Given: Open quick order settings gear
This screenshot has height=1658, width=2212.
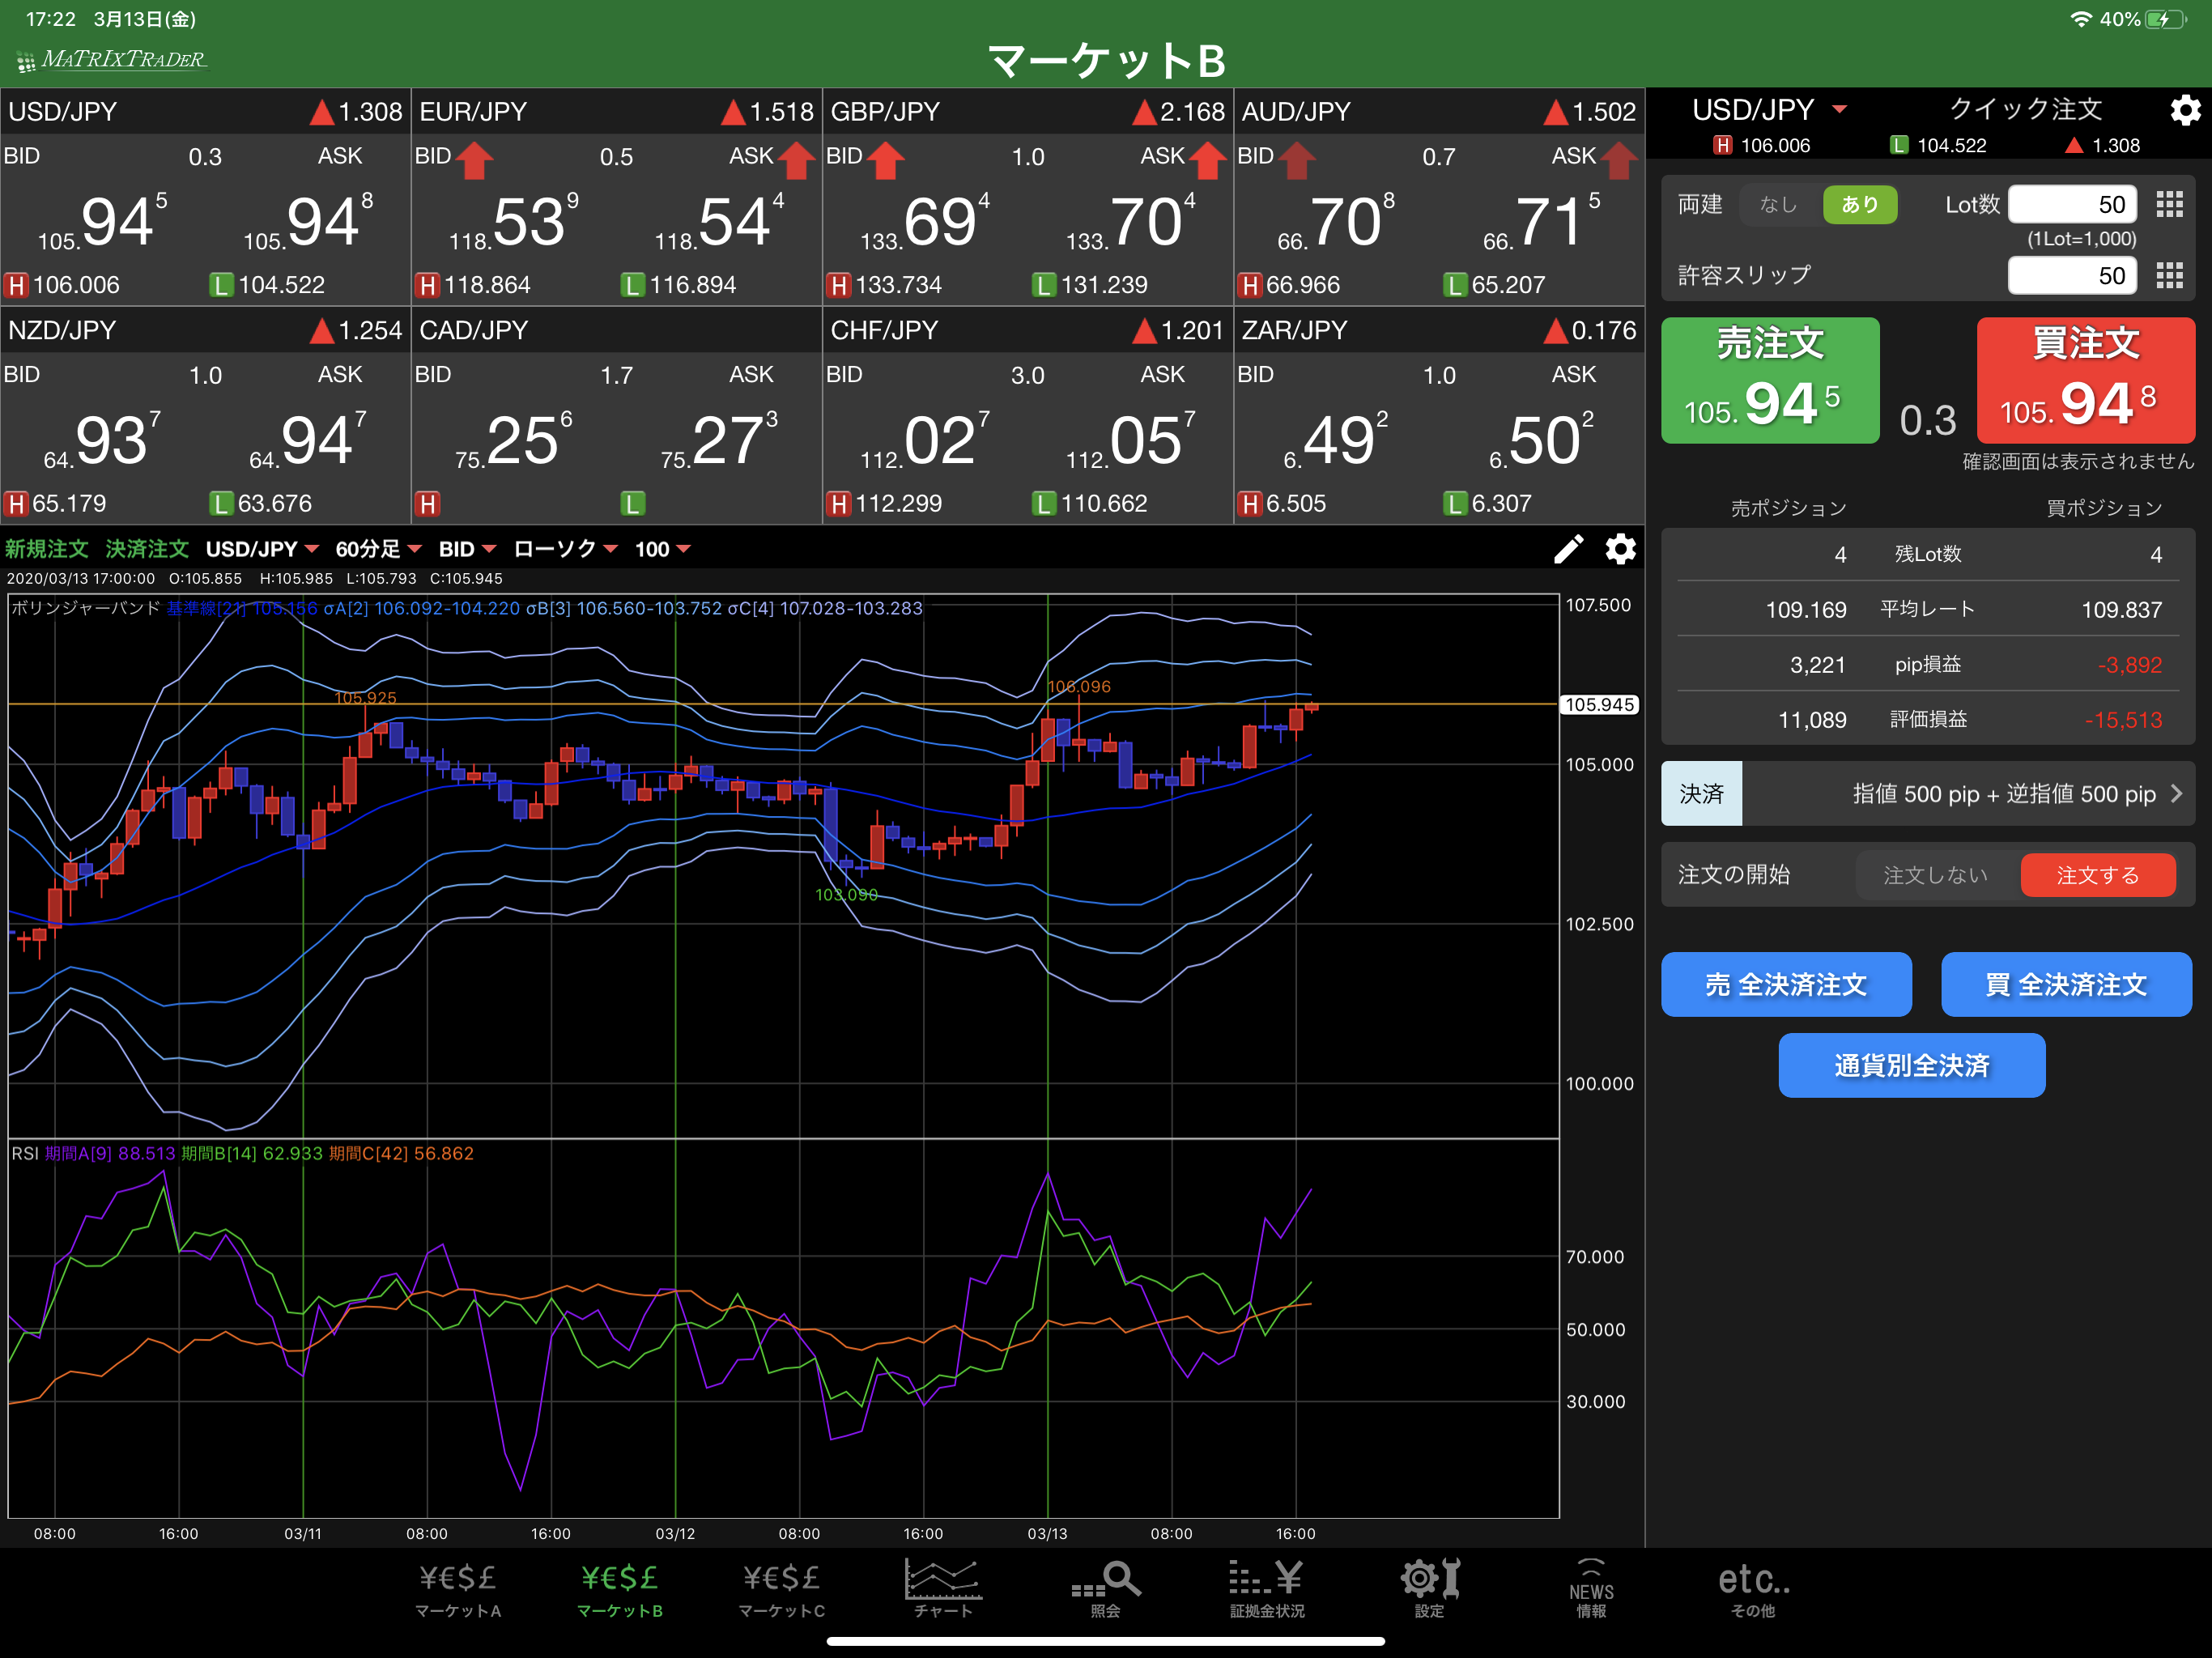Looking at the screenshot, I should [2185, 110].
